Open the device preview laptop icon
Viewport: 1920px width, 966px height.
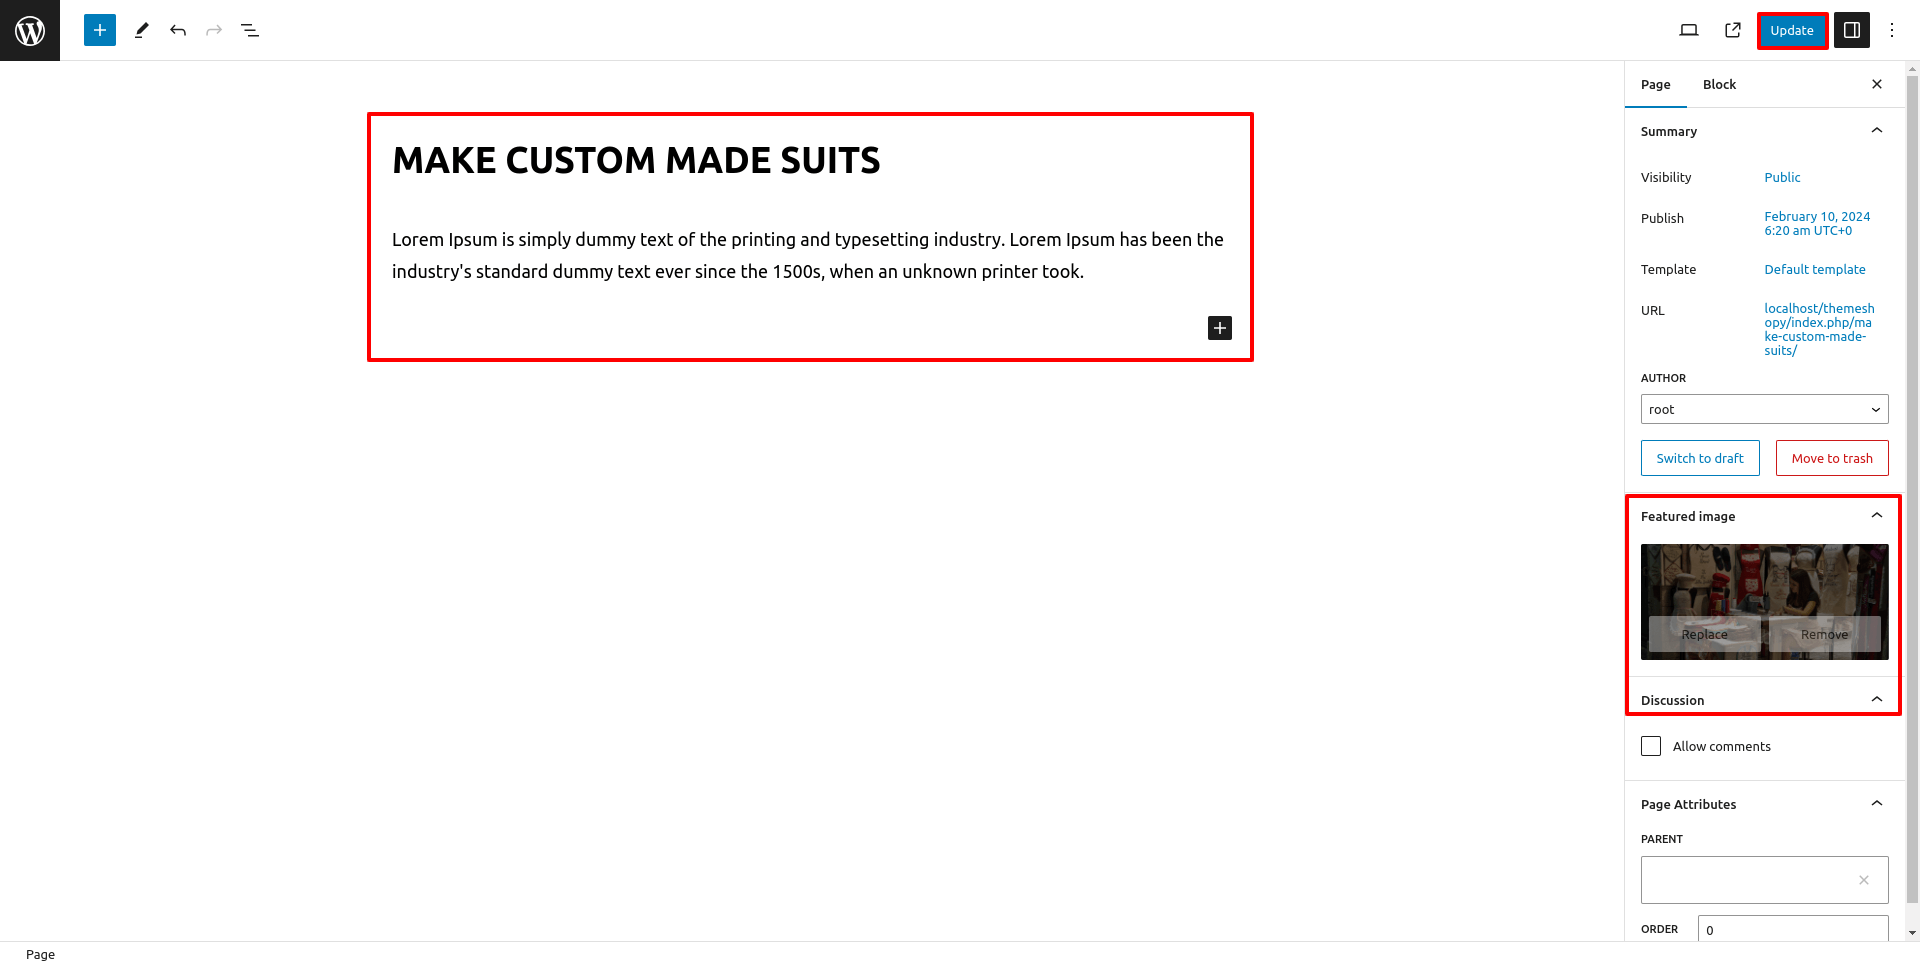tap(1689, 30)
